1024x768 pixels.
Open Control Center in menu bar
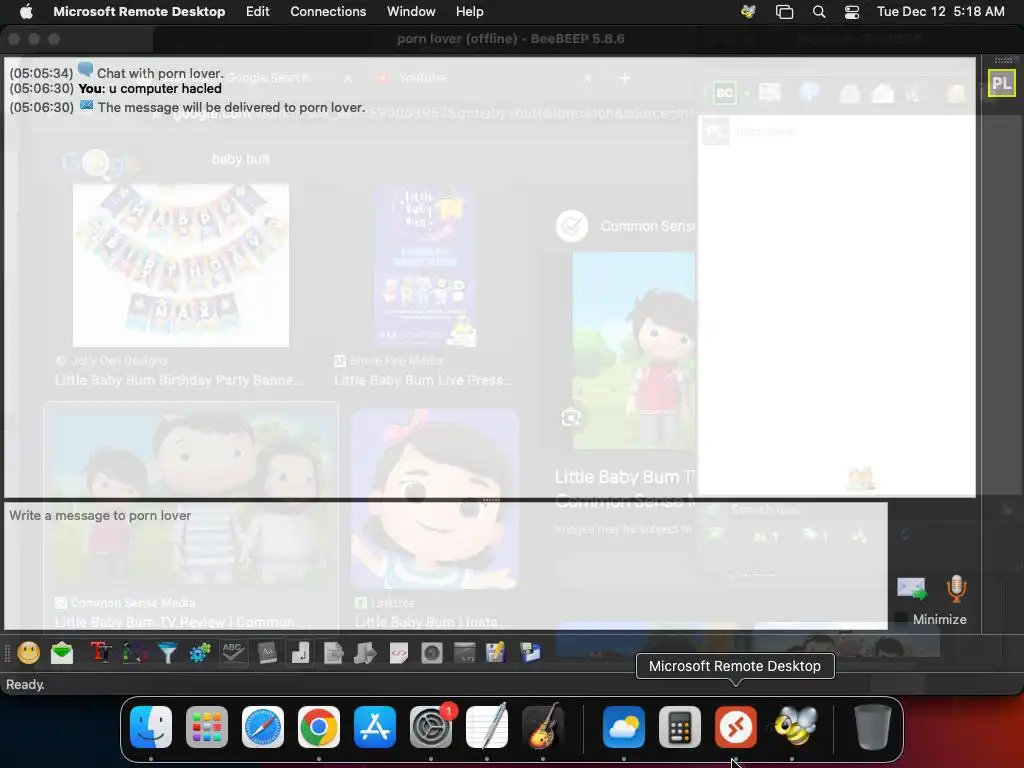click(852, 12)
